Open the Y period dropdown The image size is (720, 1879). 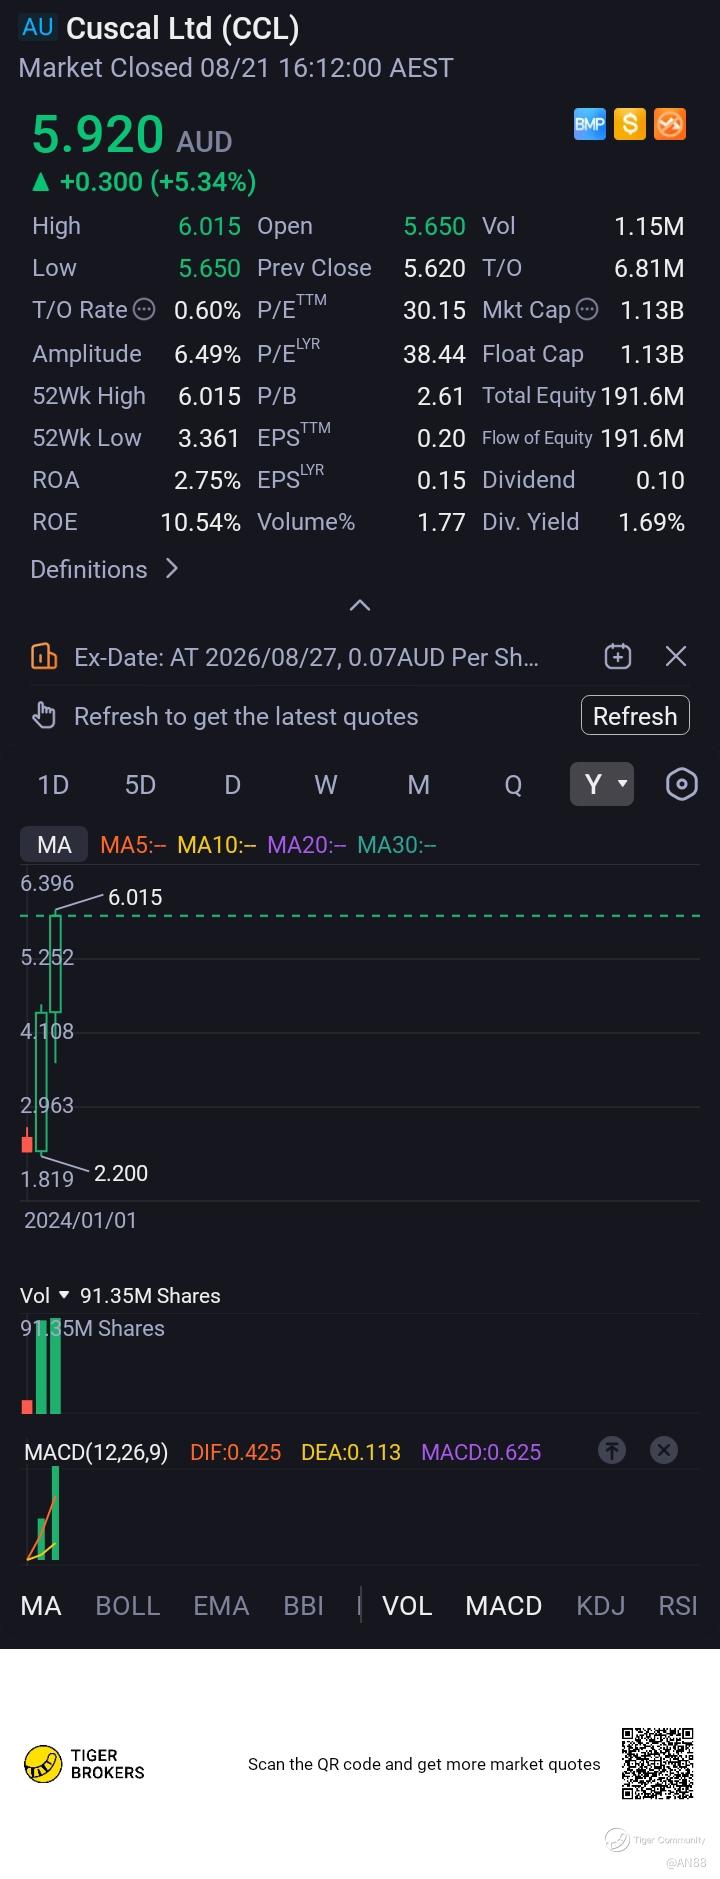pos(602,784)
